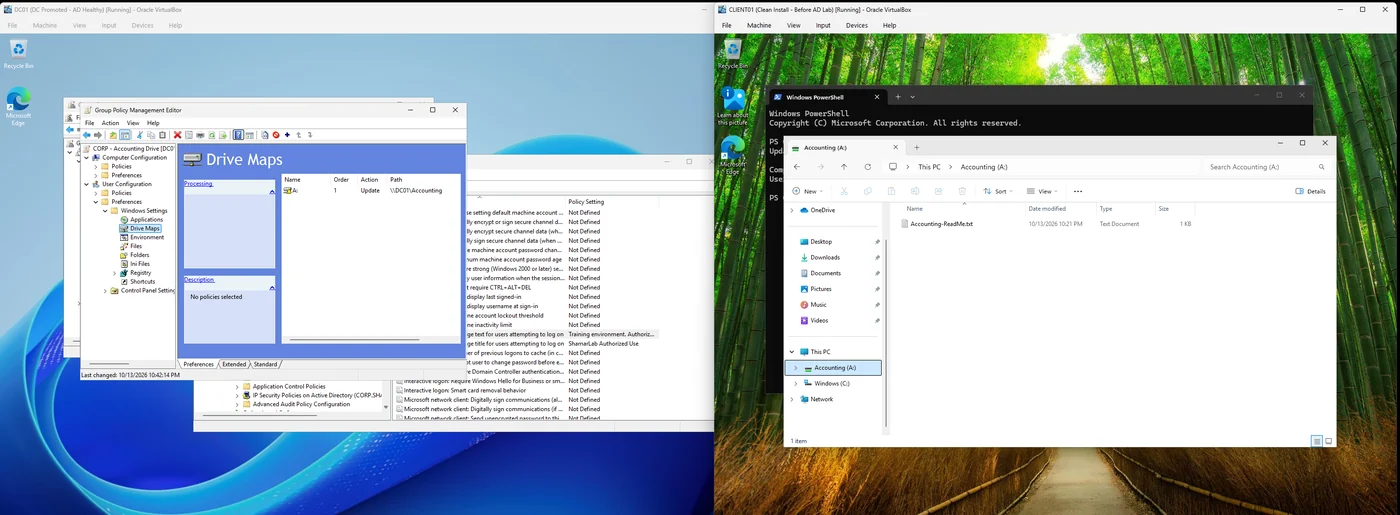
Task: Open Action menu in Group Policy Management Editor
Action: tap(110, 123)
